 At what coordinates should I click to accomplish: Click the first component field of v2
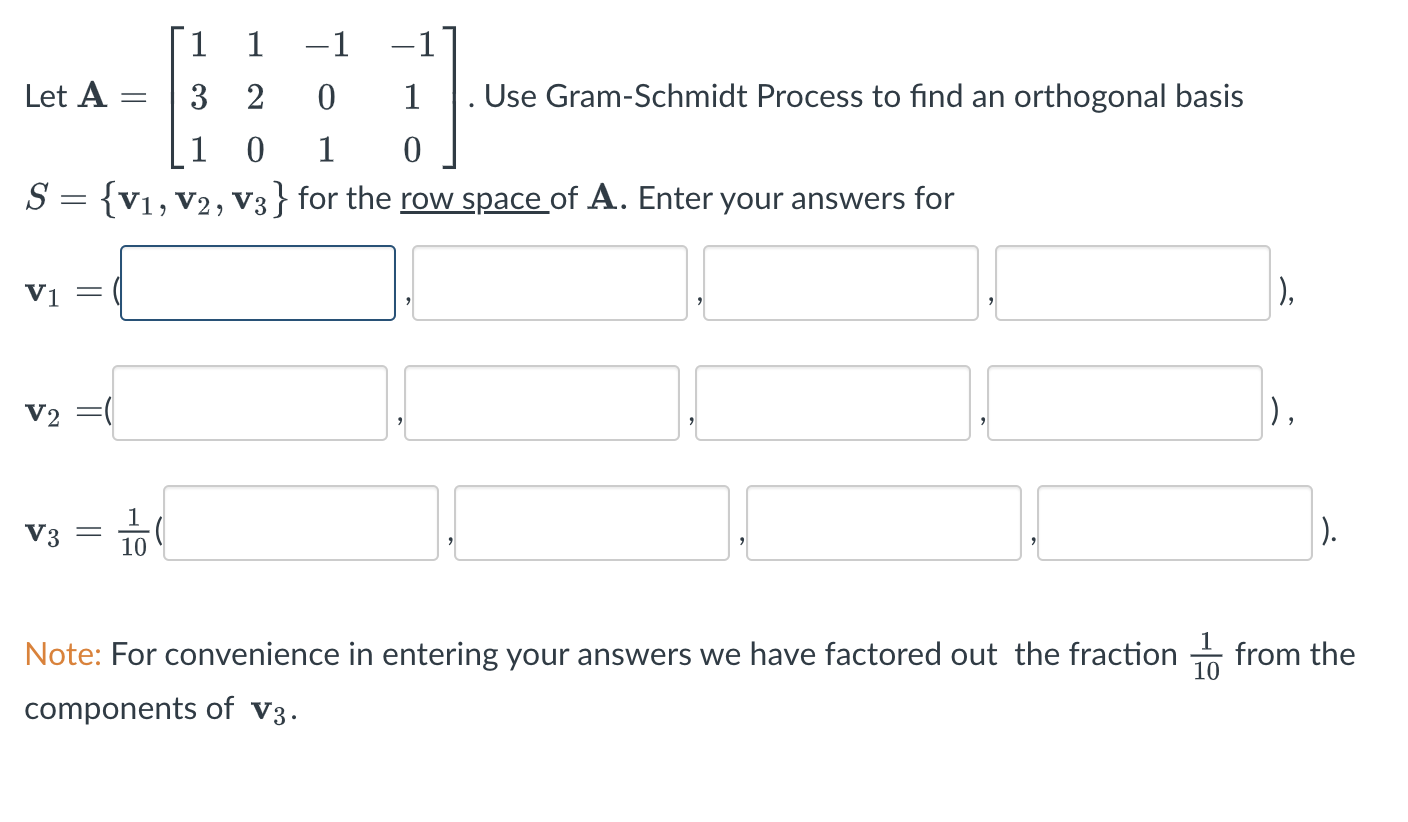249,403
